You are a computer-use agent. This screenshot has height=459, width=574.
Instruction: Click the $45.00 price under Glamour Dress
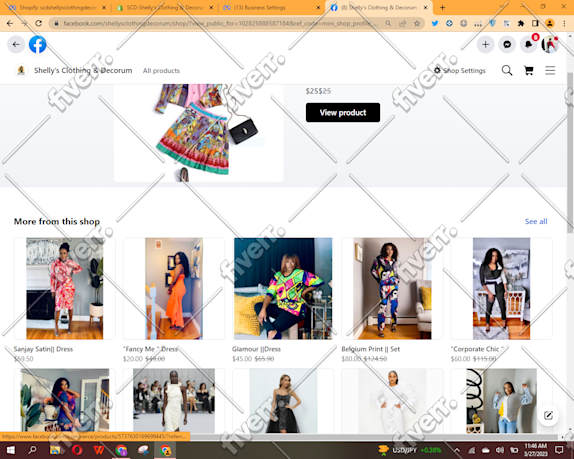242,359
